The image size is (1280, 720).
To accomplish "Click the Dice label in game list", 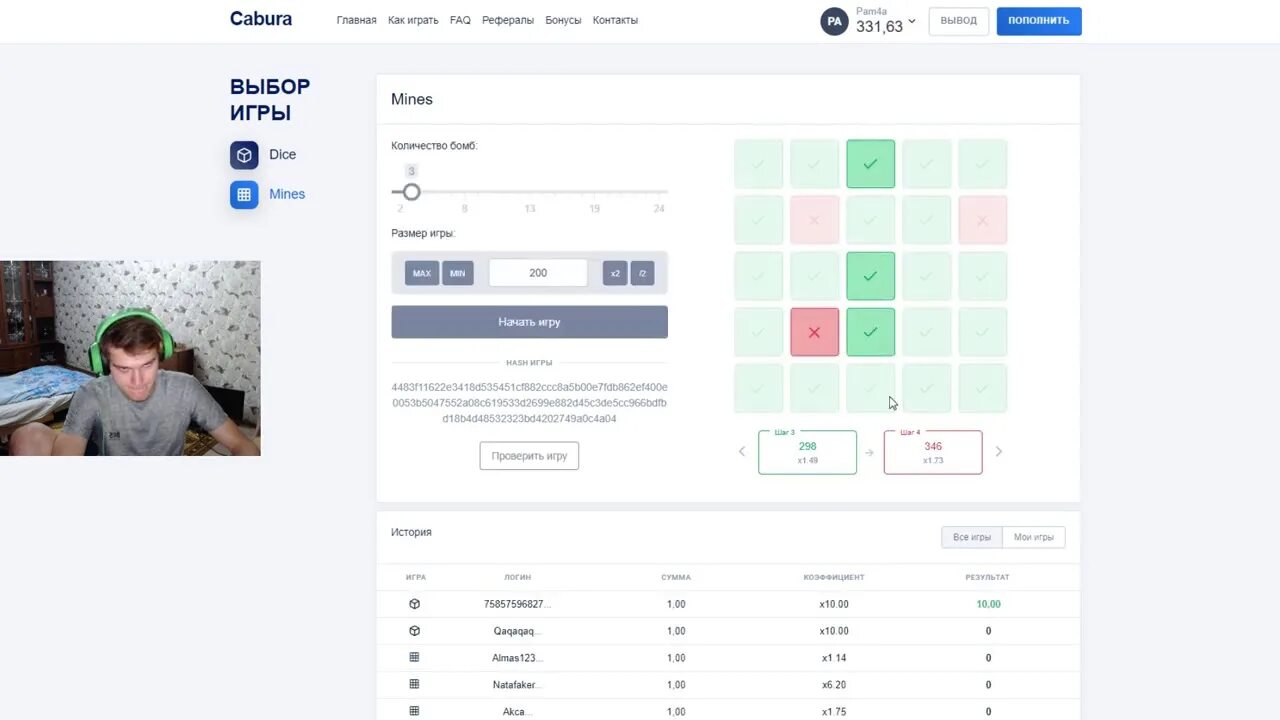I will tap(283, 155).
